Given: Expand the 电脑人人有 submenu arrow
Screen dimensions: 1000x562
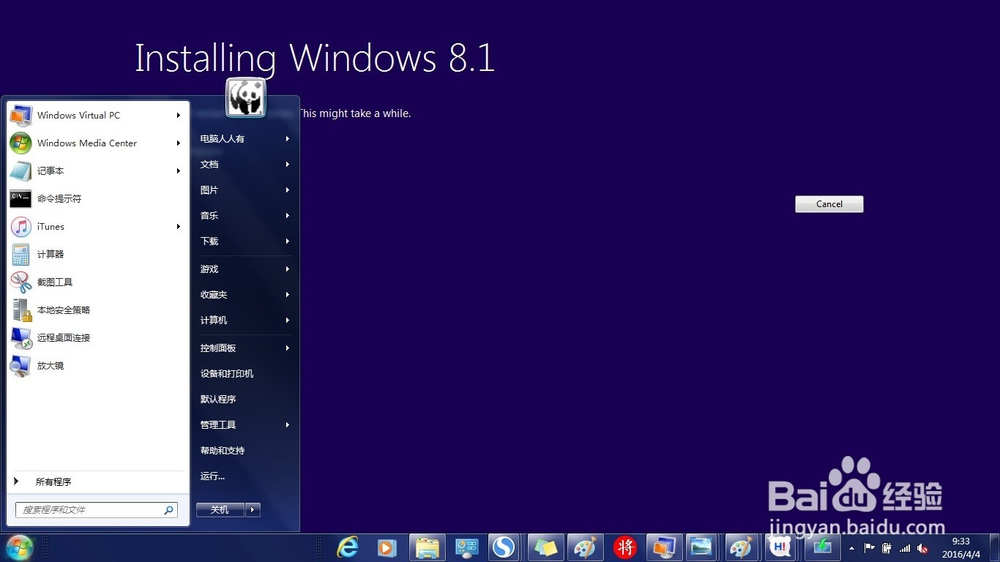Looking at the screenshot, I should pyautogui.click(x=288, y=138).
